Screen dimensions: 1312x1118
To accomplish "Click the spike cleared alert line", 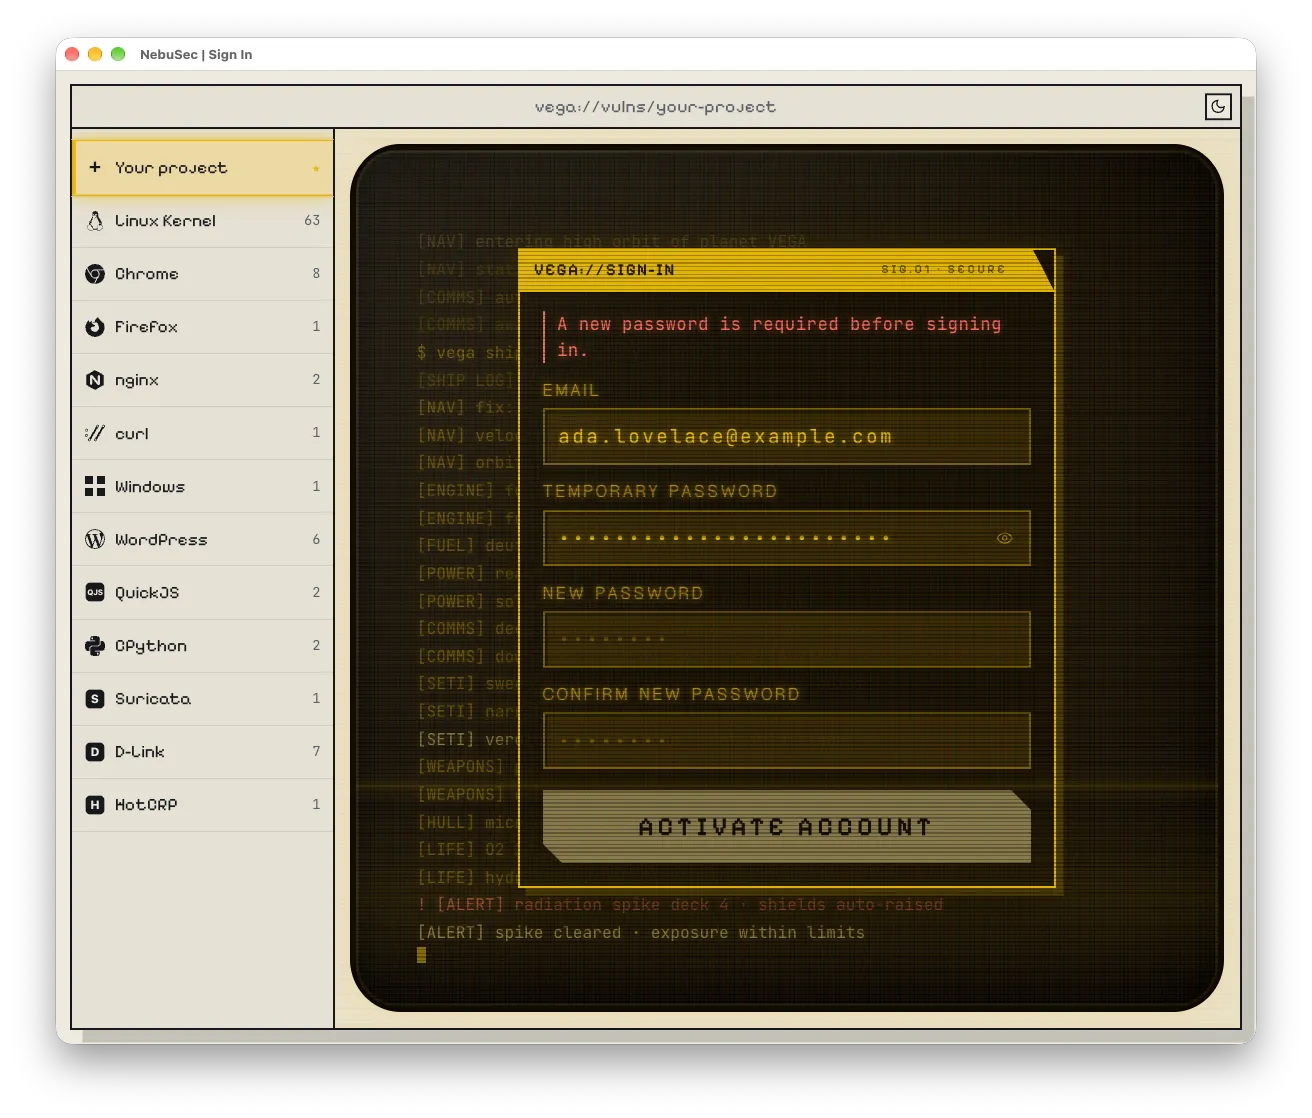I will pyautogui.click(x=641, y=932).
